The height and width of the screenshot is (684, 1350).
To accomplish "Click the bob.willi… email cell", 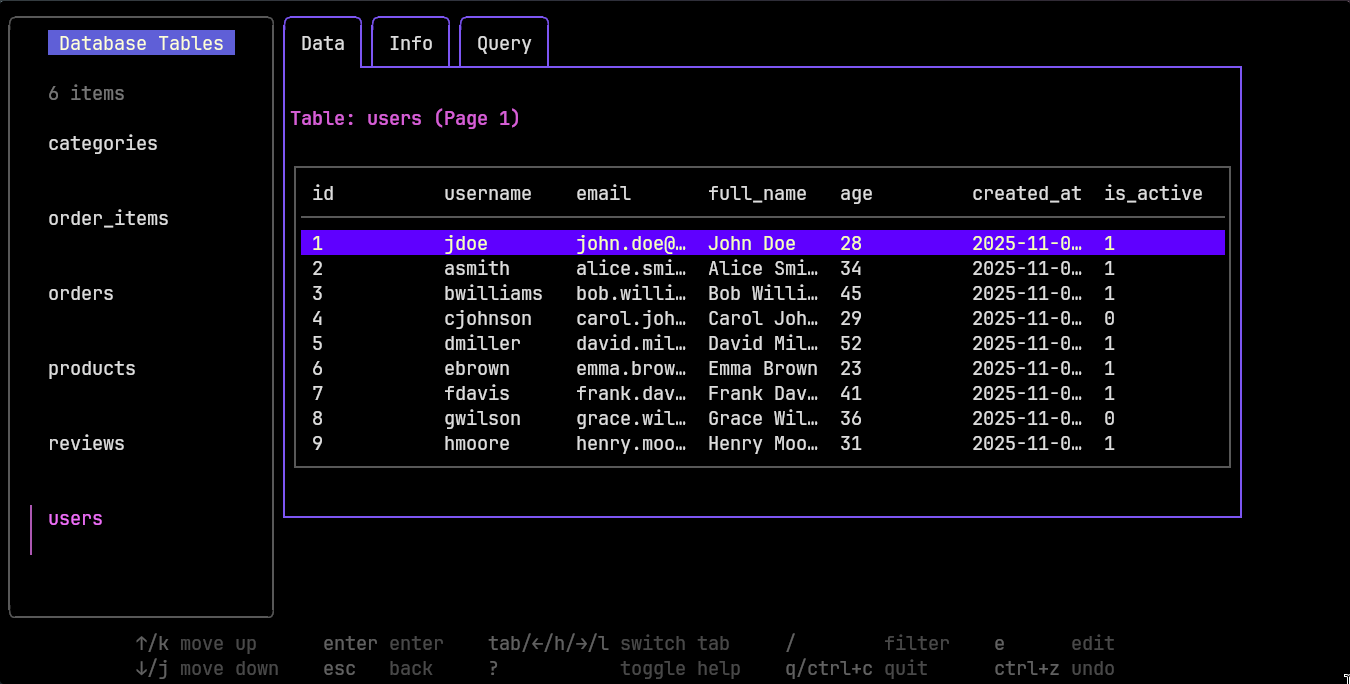I will [631, 293].
